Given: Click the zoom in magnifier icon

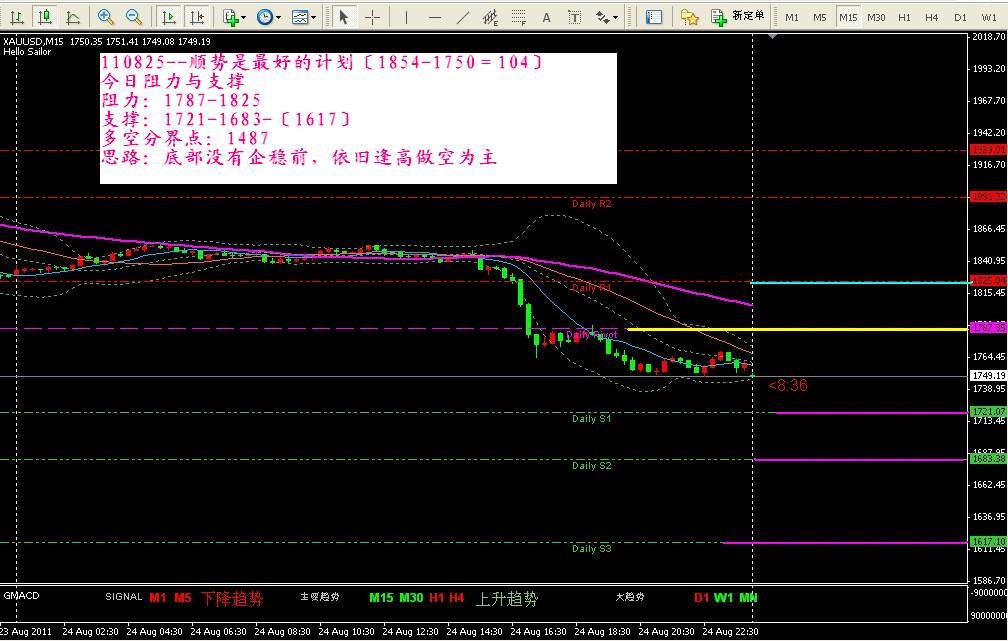Looking at the screenshot, I should tap(106, 17).
